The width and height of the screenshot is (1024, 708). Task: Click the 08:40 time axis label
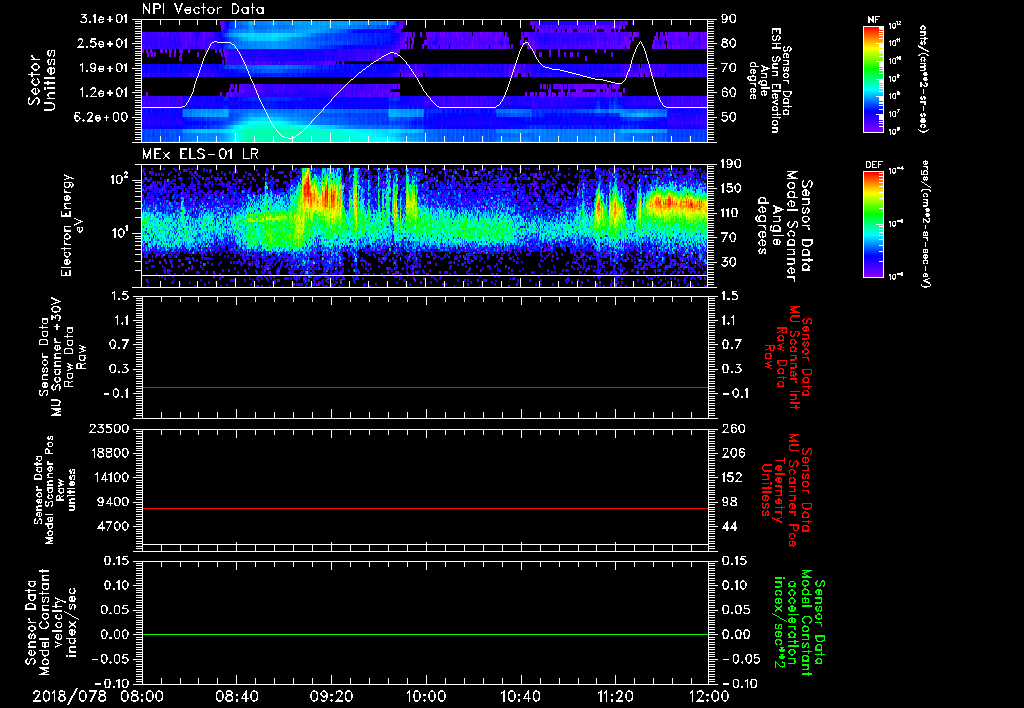[x=236, y=696]
